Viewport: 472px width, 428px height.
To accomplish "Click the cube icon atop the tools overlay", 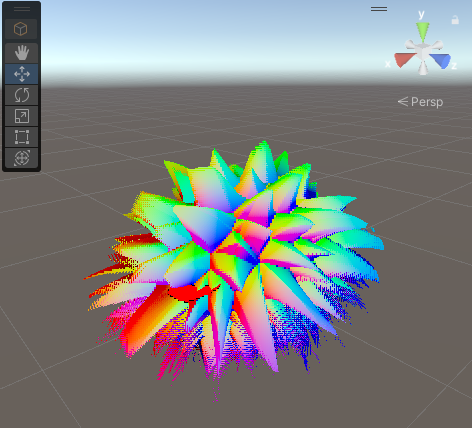I will 21,29.
